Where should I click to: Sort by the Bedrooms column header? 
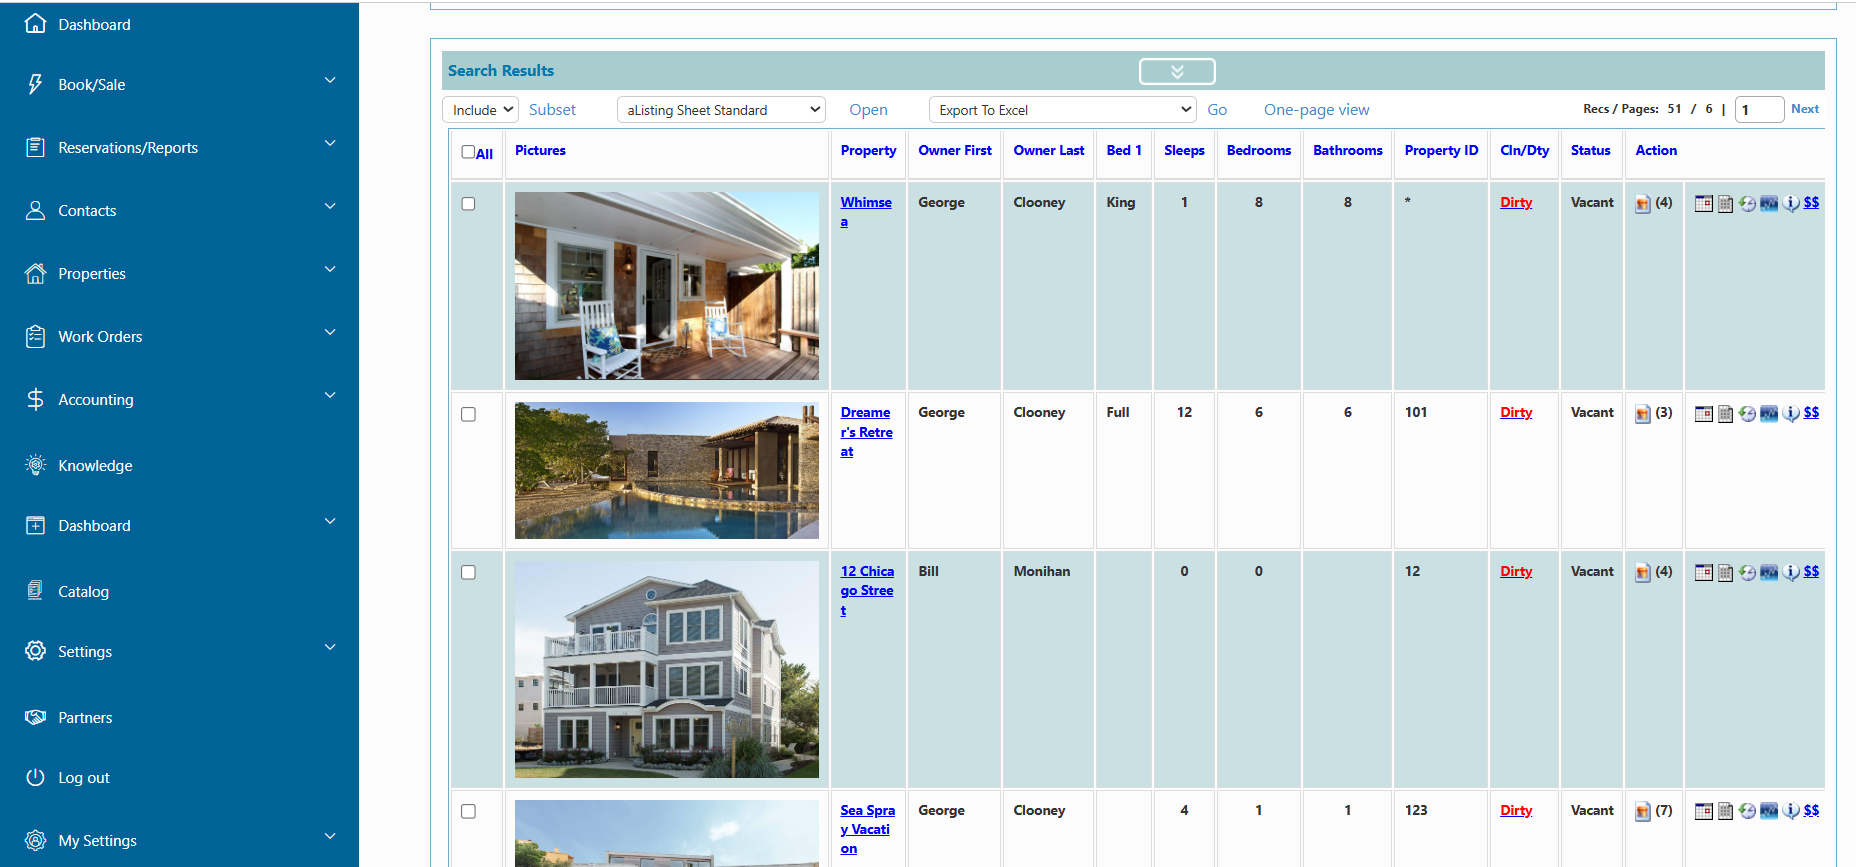(x=1258, y=150)
